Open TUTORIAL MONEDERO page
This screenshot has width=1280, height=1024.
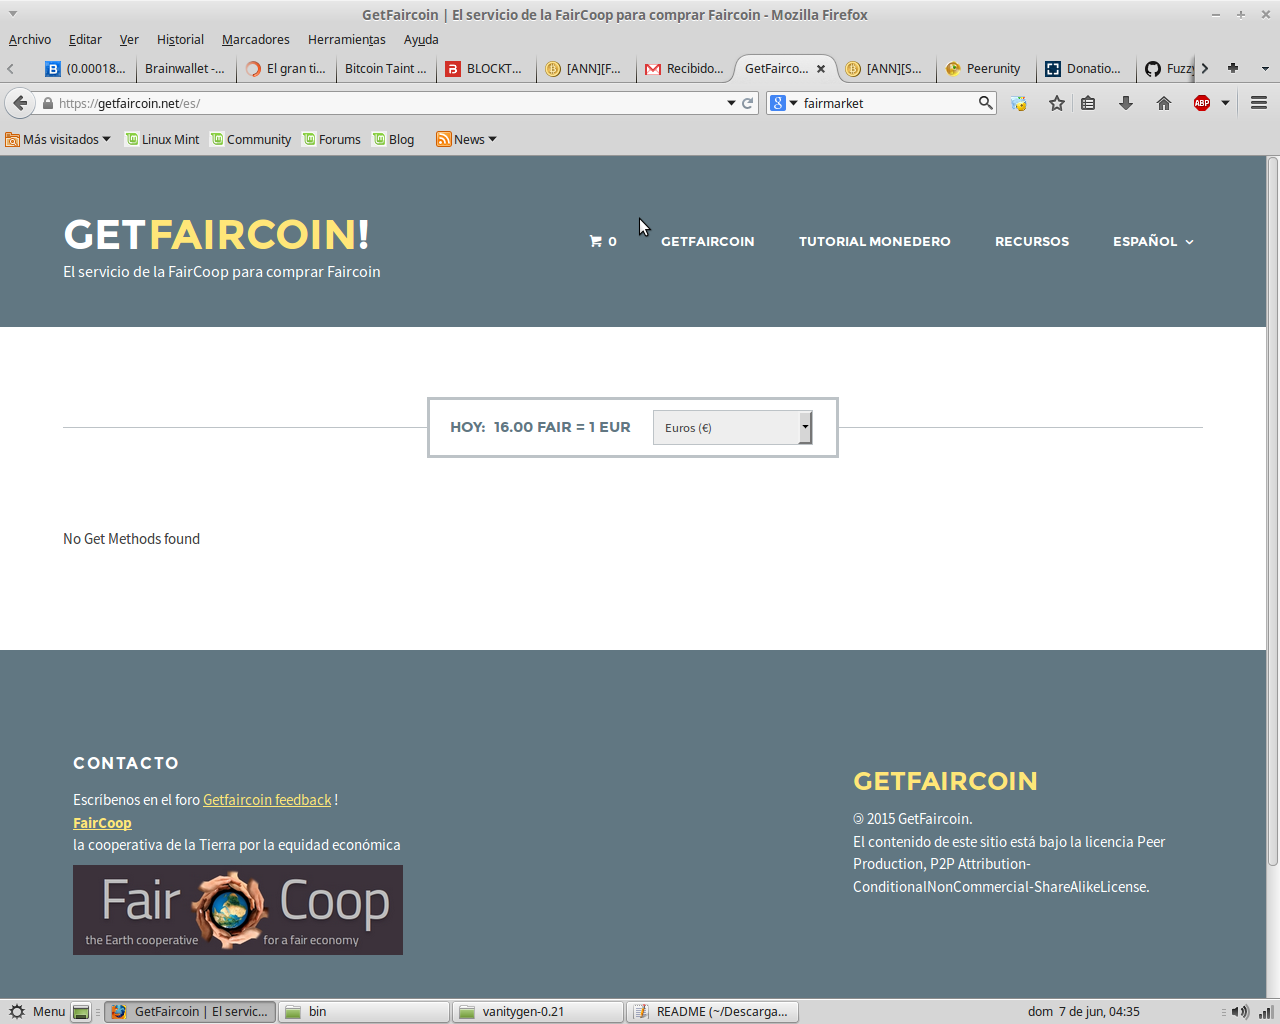click(874, 241)
